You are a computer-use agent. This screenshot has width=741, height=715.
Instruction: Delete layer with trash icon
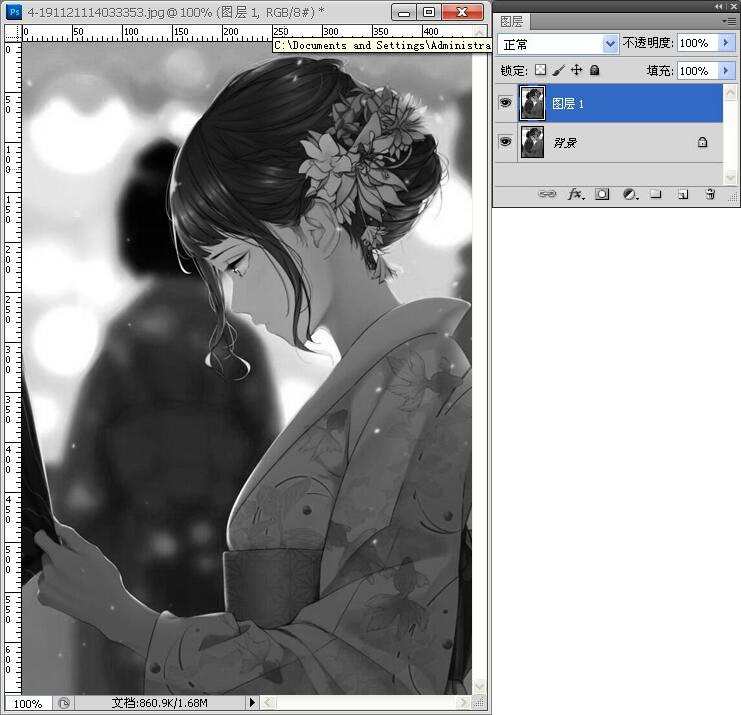(x=710, y=194)
